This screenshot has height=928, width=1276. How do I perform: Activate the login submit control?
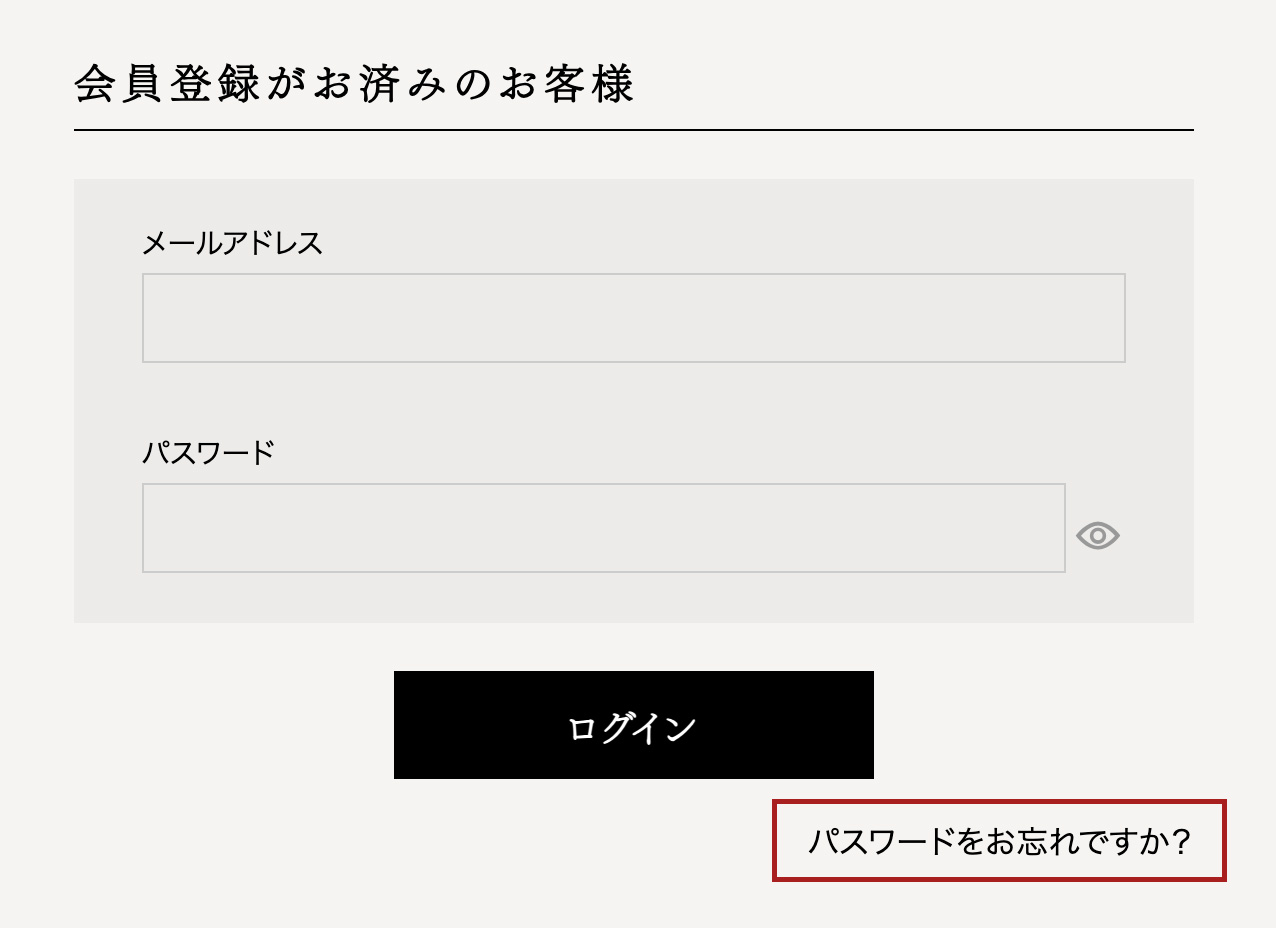click(x=633, y=723)
